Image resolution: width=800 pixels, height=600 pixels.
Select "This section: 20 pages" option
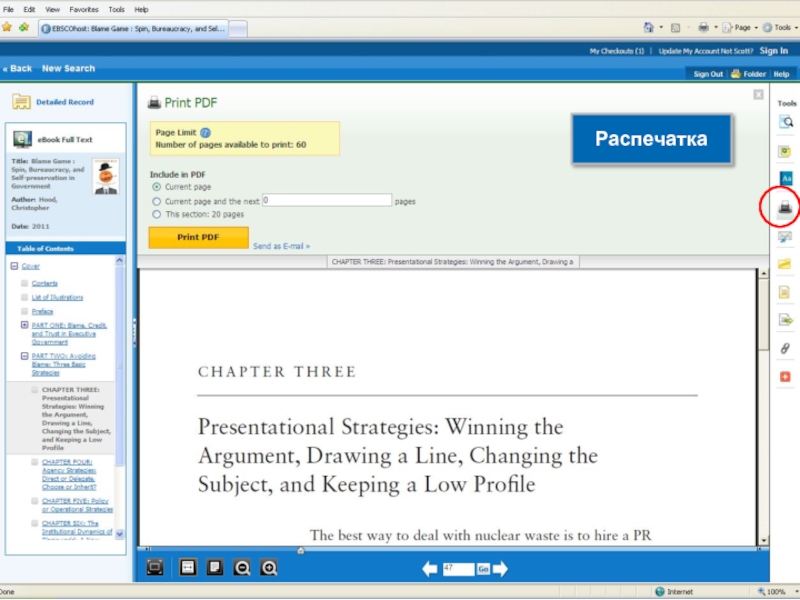[156, 214]
